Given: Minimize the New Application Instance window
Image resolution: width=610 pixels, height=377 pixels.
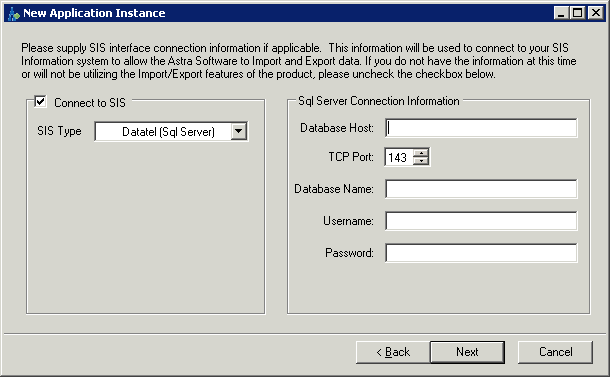Looking at the screenshot, I should [561, 13].
